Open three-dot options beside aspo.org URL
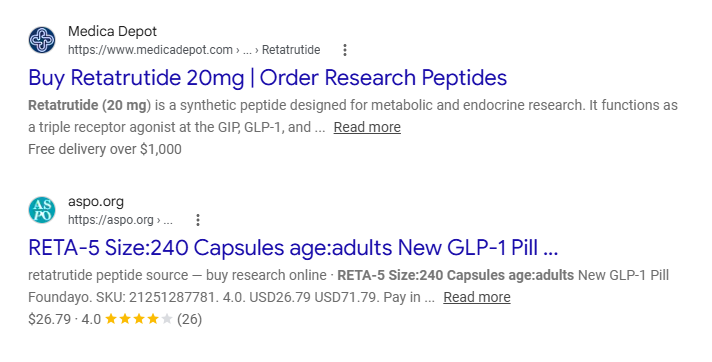712x362 pixels. 198,220
